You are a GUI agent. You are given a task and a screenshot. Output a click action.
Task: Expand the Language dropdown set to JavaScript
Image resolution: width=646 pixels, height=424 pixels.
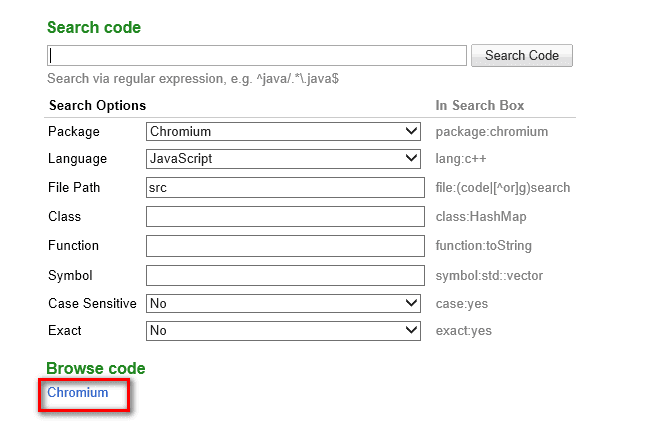[285, 158]
